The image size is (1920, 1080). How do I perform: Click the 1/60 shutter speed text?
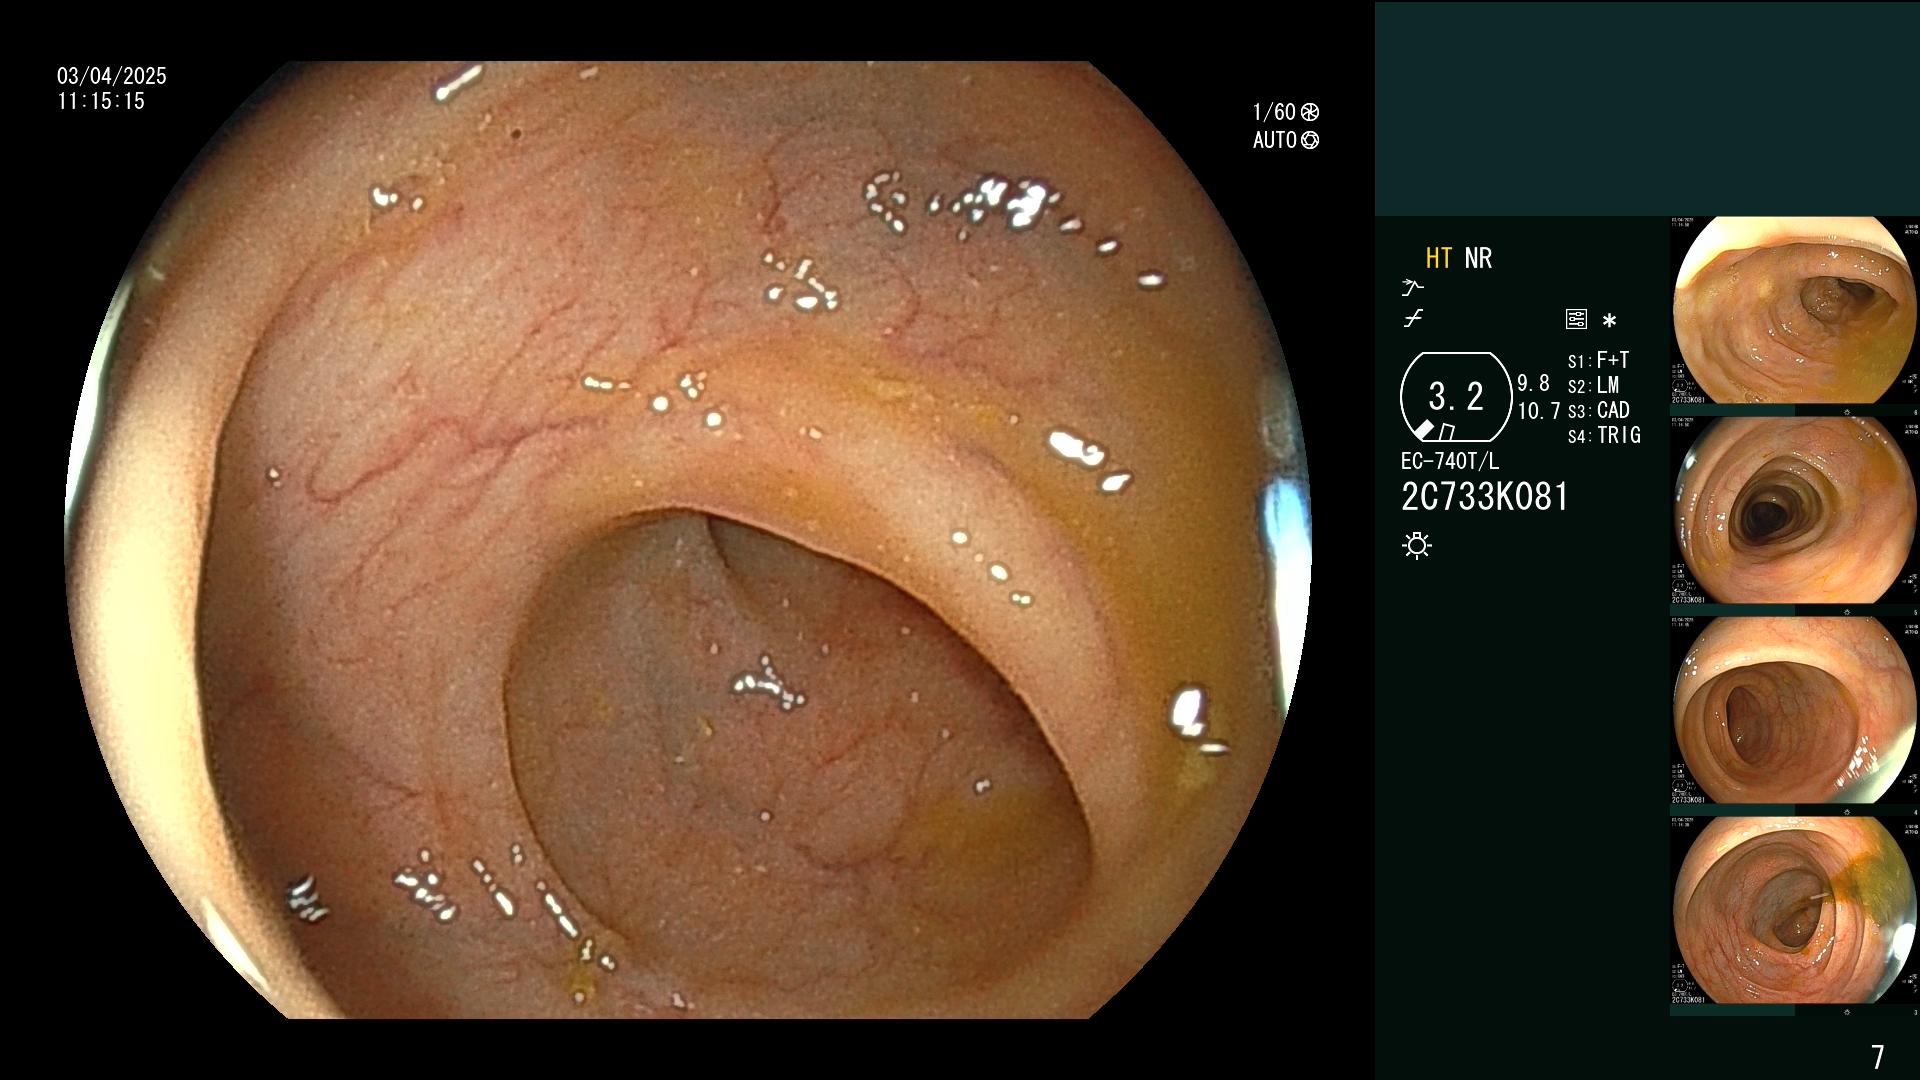point(1274,112)
